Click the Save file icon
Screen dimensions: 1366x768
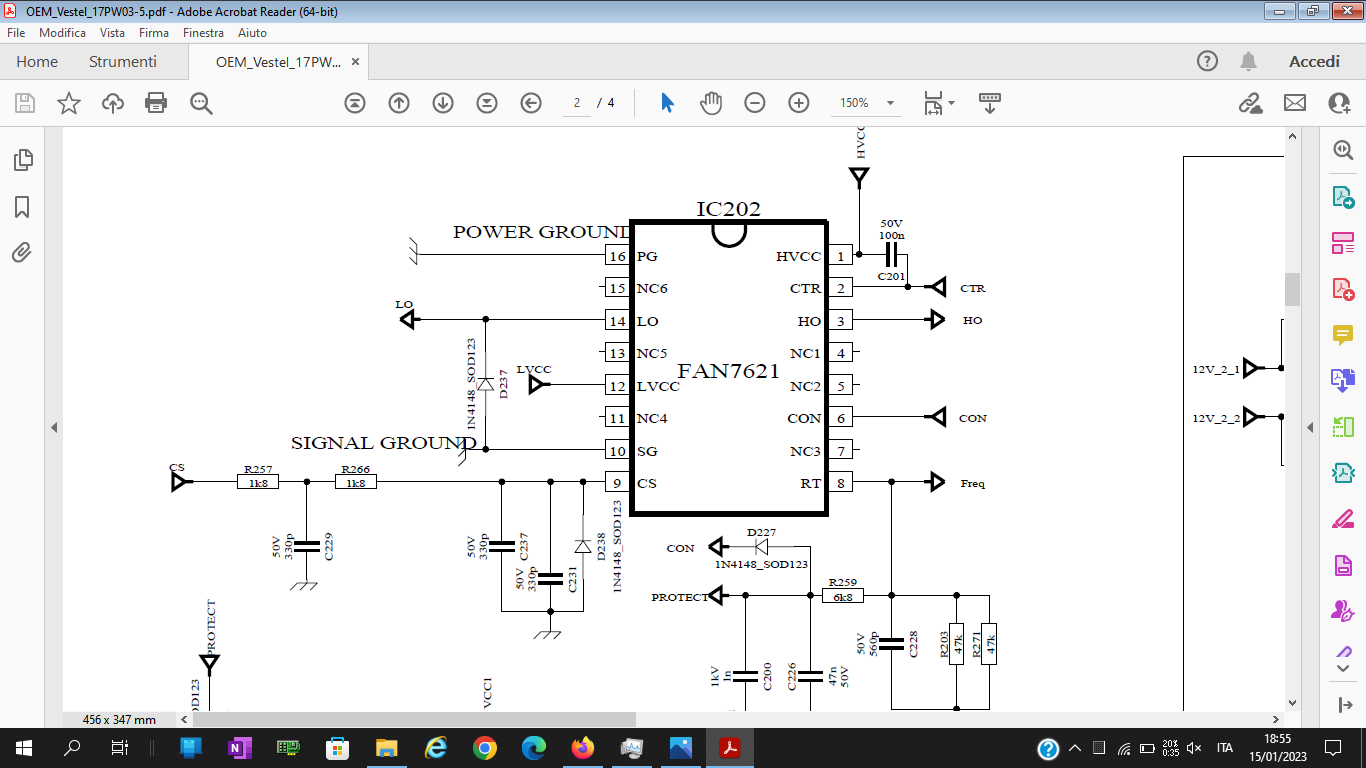pyautogui.click(x=25, y=103)
